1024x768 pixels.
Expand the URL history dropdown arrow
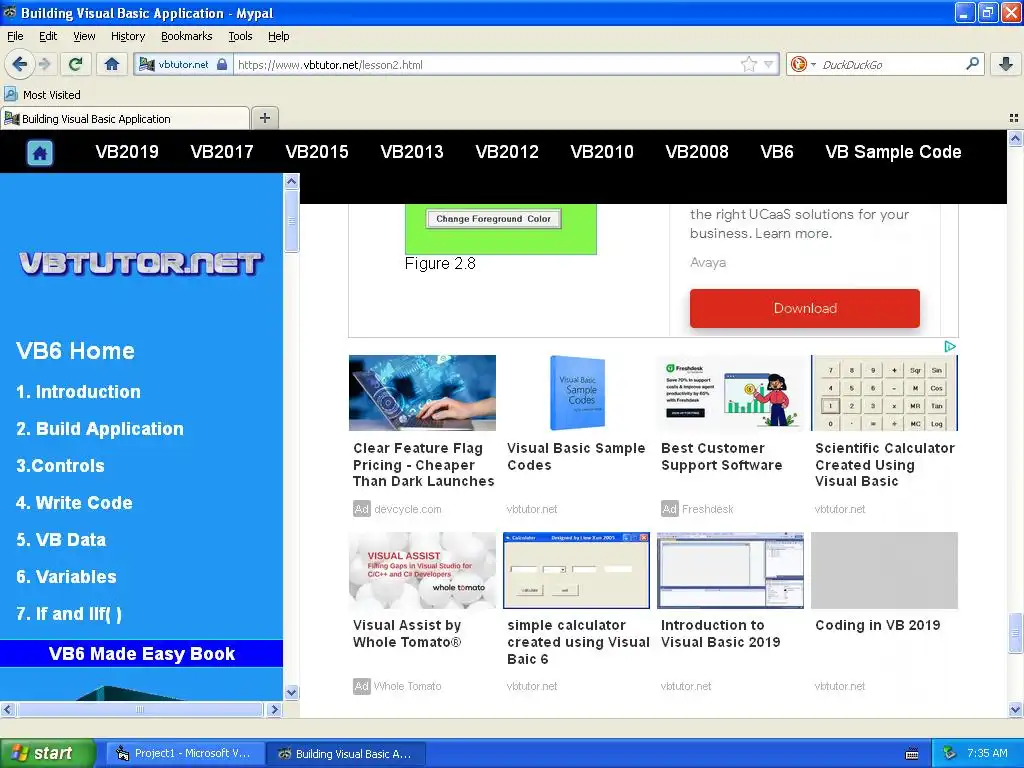[769, 64]
